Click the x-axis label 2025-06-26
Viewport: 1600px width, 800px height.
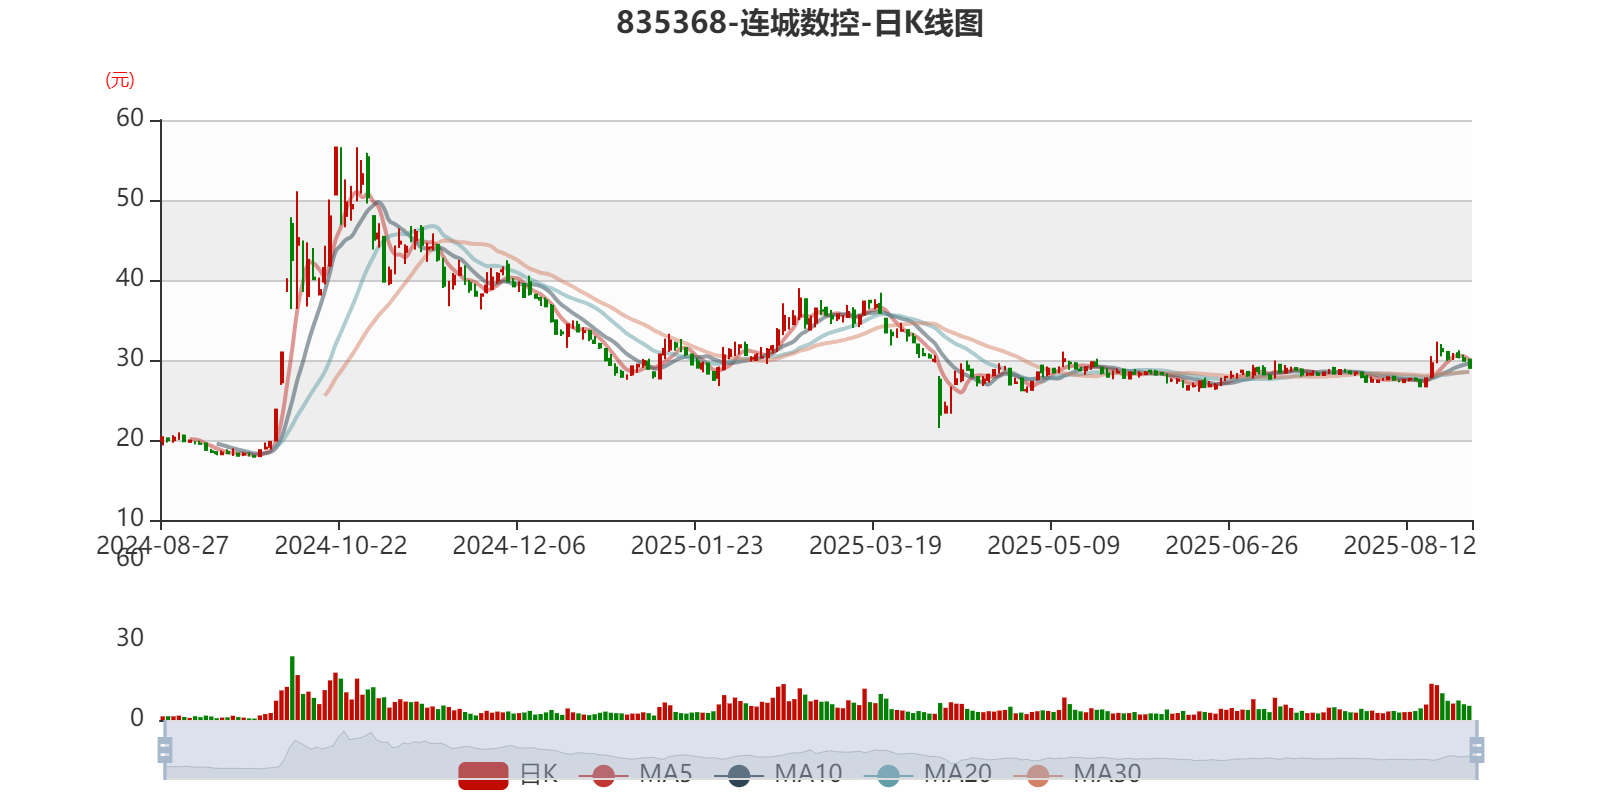pyautogui.click(x=1231, y=546)
